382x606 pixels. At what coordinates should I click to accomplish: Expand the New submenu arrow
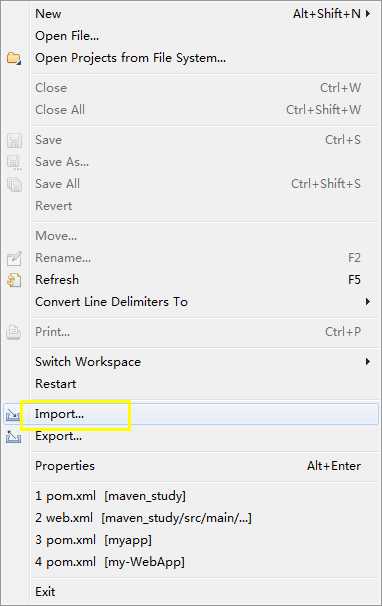[368, 14]
